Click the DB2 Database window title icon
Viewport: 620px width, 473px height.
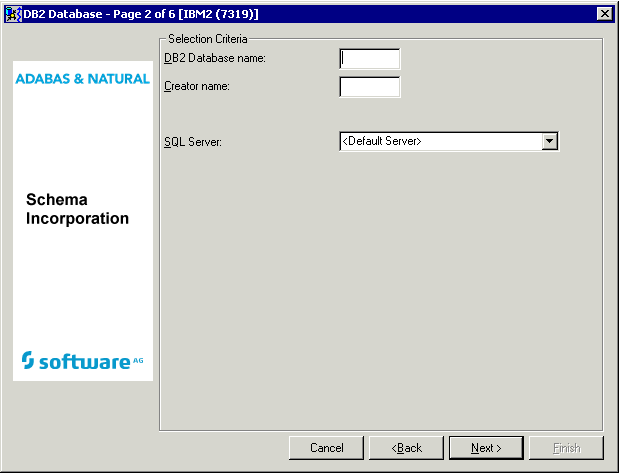[x=14, y=13]
